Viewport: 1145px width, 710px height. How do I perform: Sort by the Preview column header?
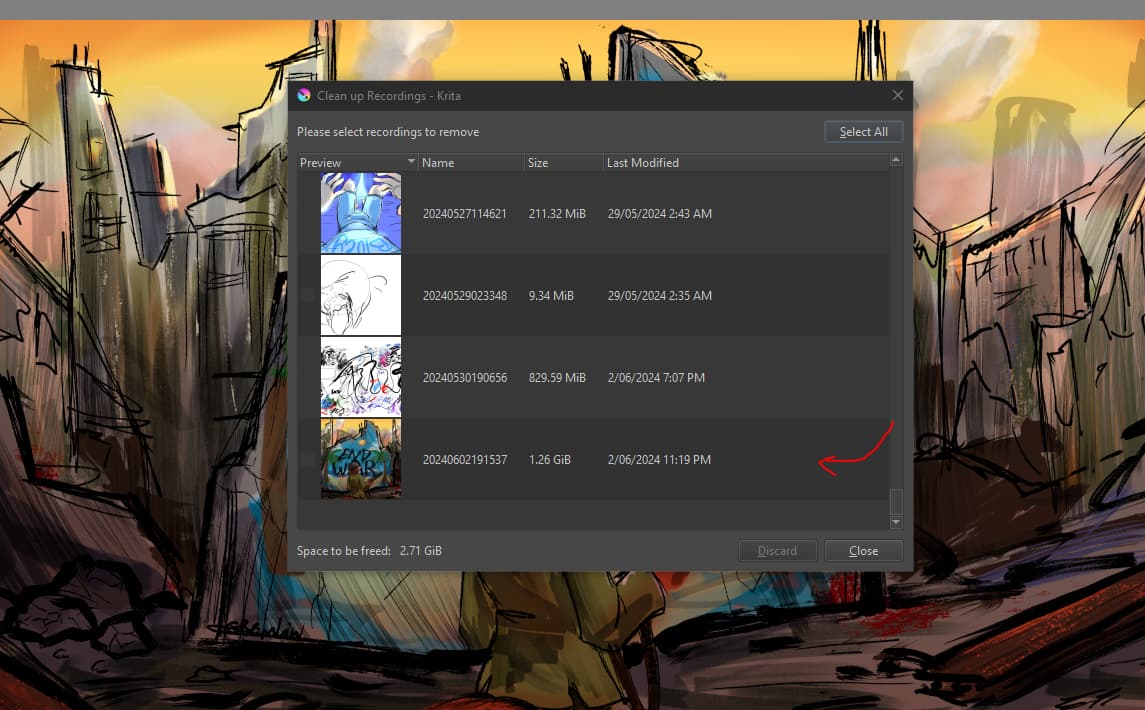(357, 162)
